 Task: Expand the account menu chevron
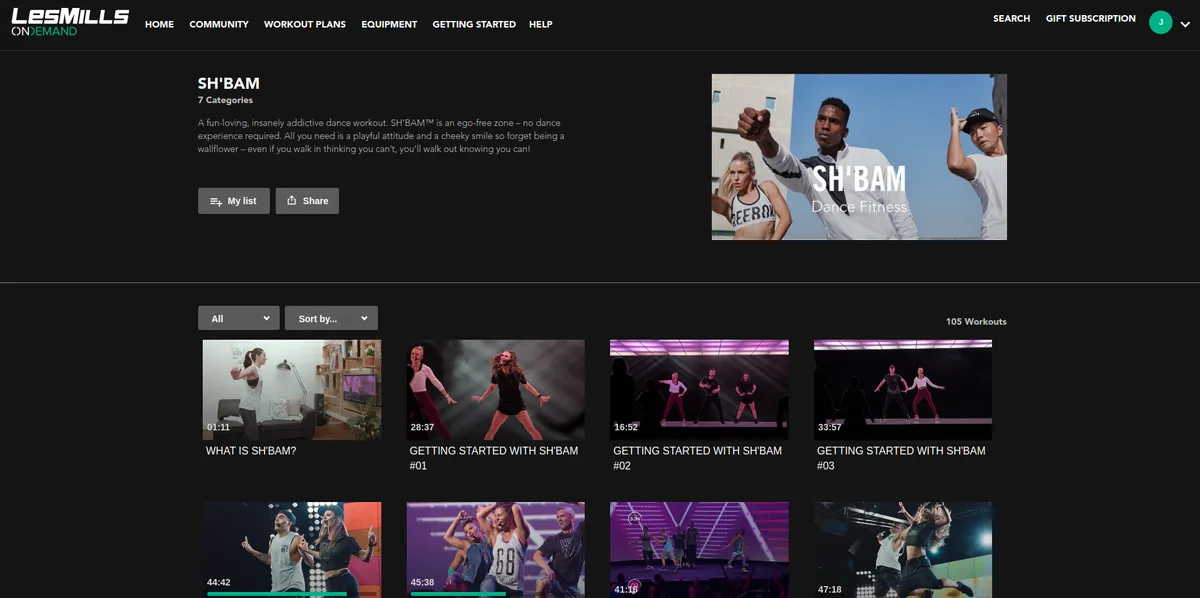(x=1185, y=23)
